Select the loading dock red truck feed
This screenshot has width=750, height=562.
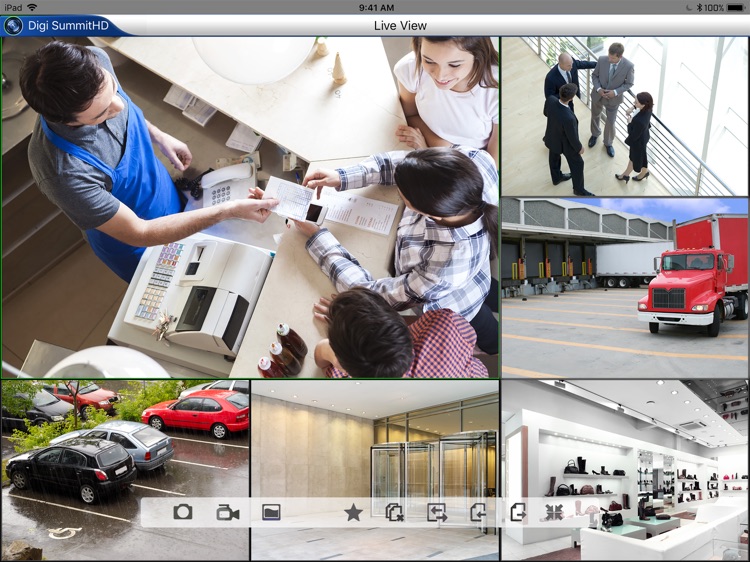point(624,288)
